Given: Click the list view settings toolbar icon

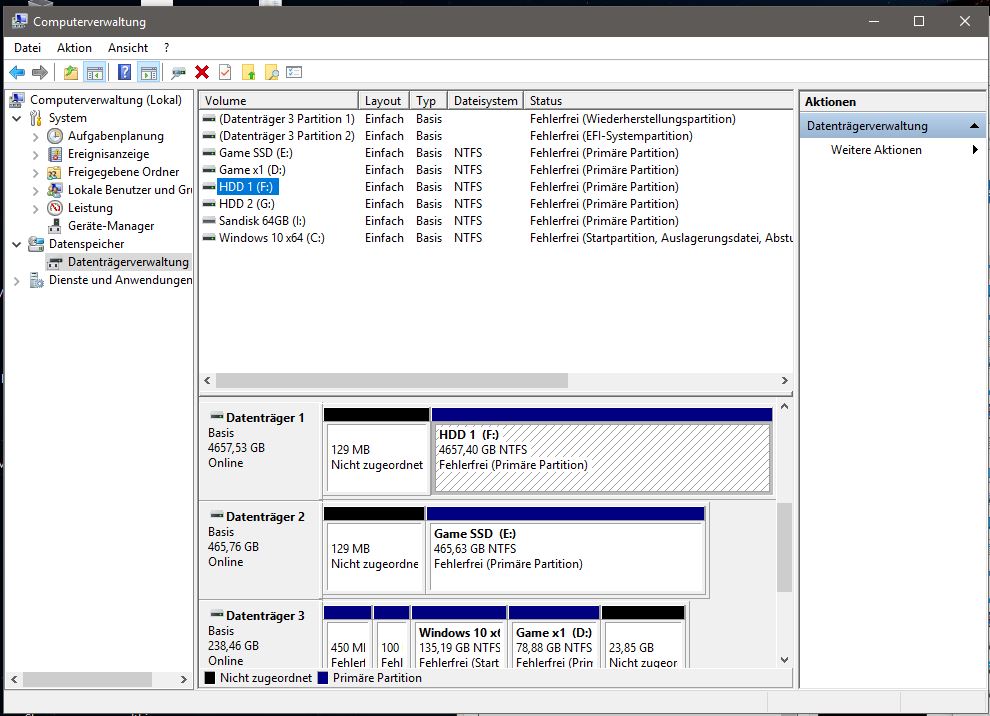Looking at the screenshot, I should (294, 73).
